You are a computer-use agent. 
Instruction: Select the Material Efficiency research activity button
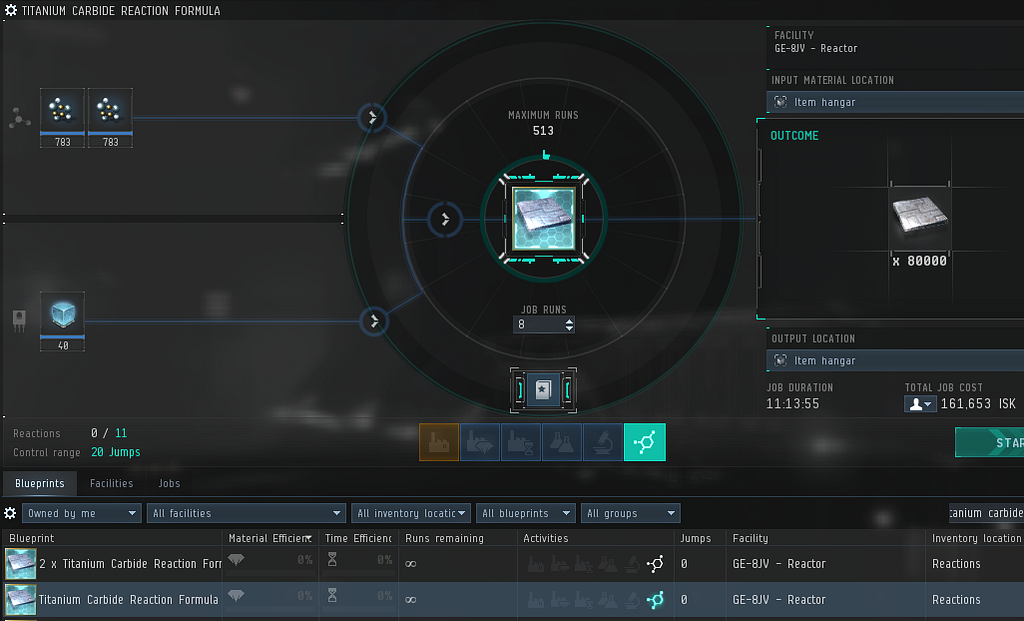pos(480,442)
